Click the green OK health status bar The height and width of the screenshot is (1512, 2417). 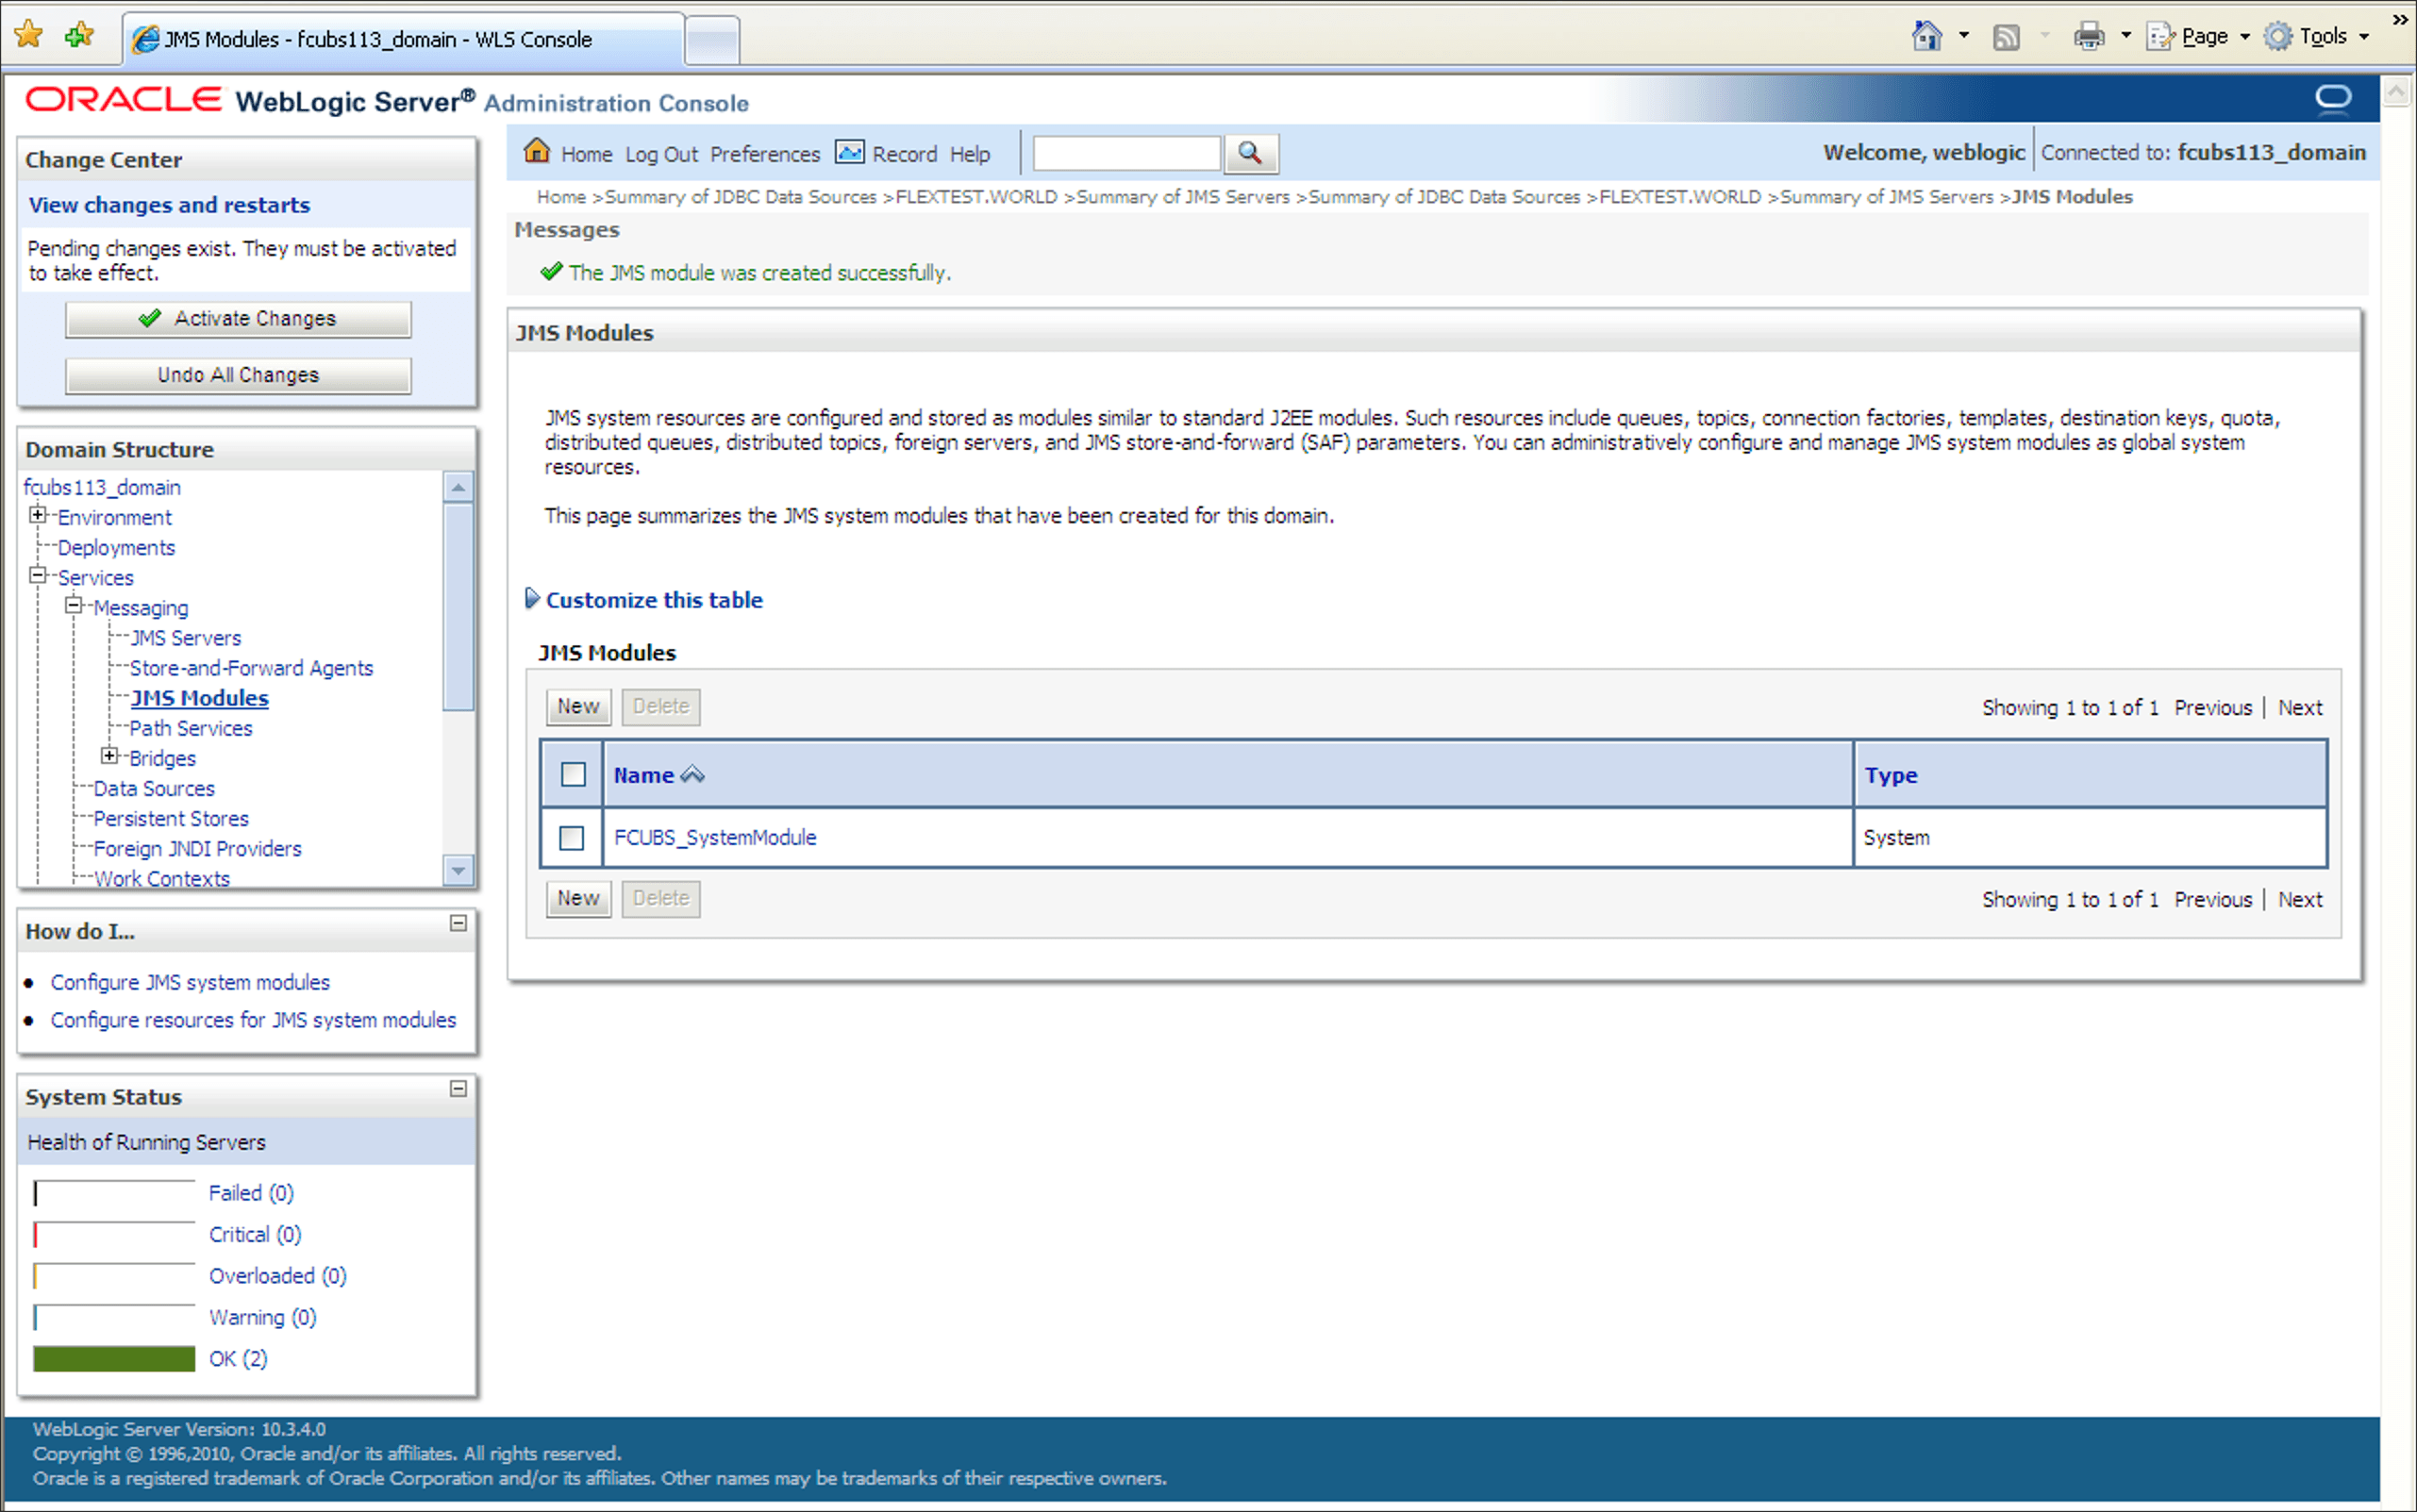pos(114,1358)
